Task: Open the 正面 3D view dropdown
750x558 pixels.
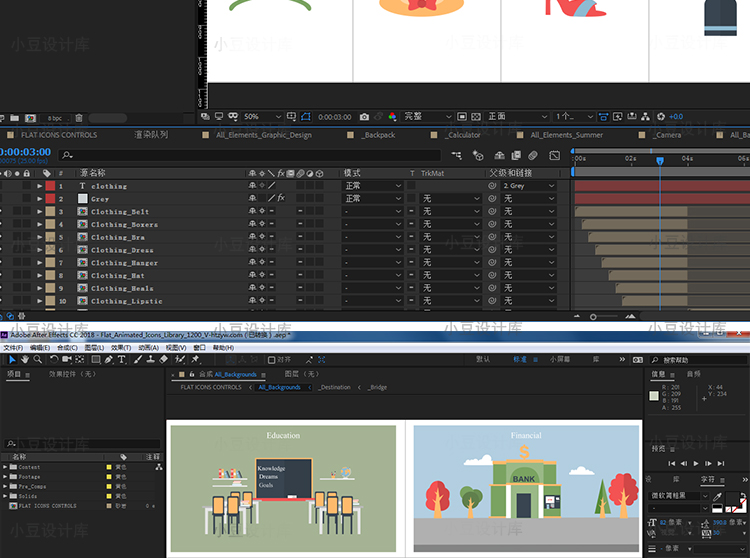Action: click(x=517, y=117)
